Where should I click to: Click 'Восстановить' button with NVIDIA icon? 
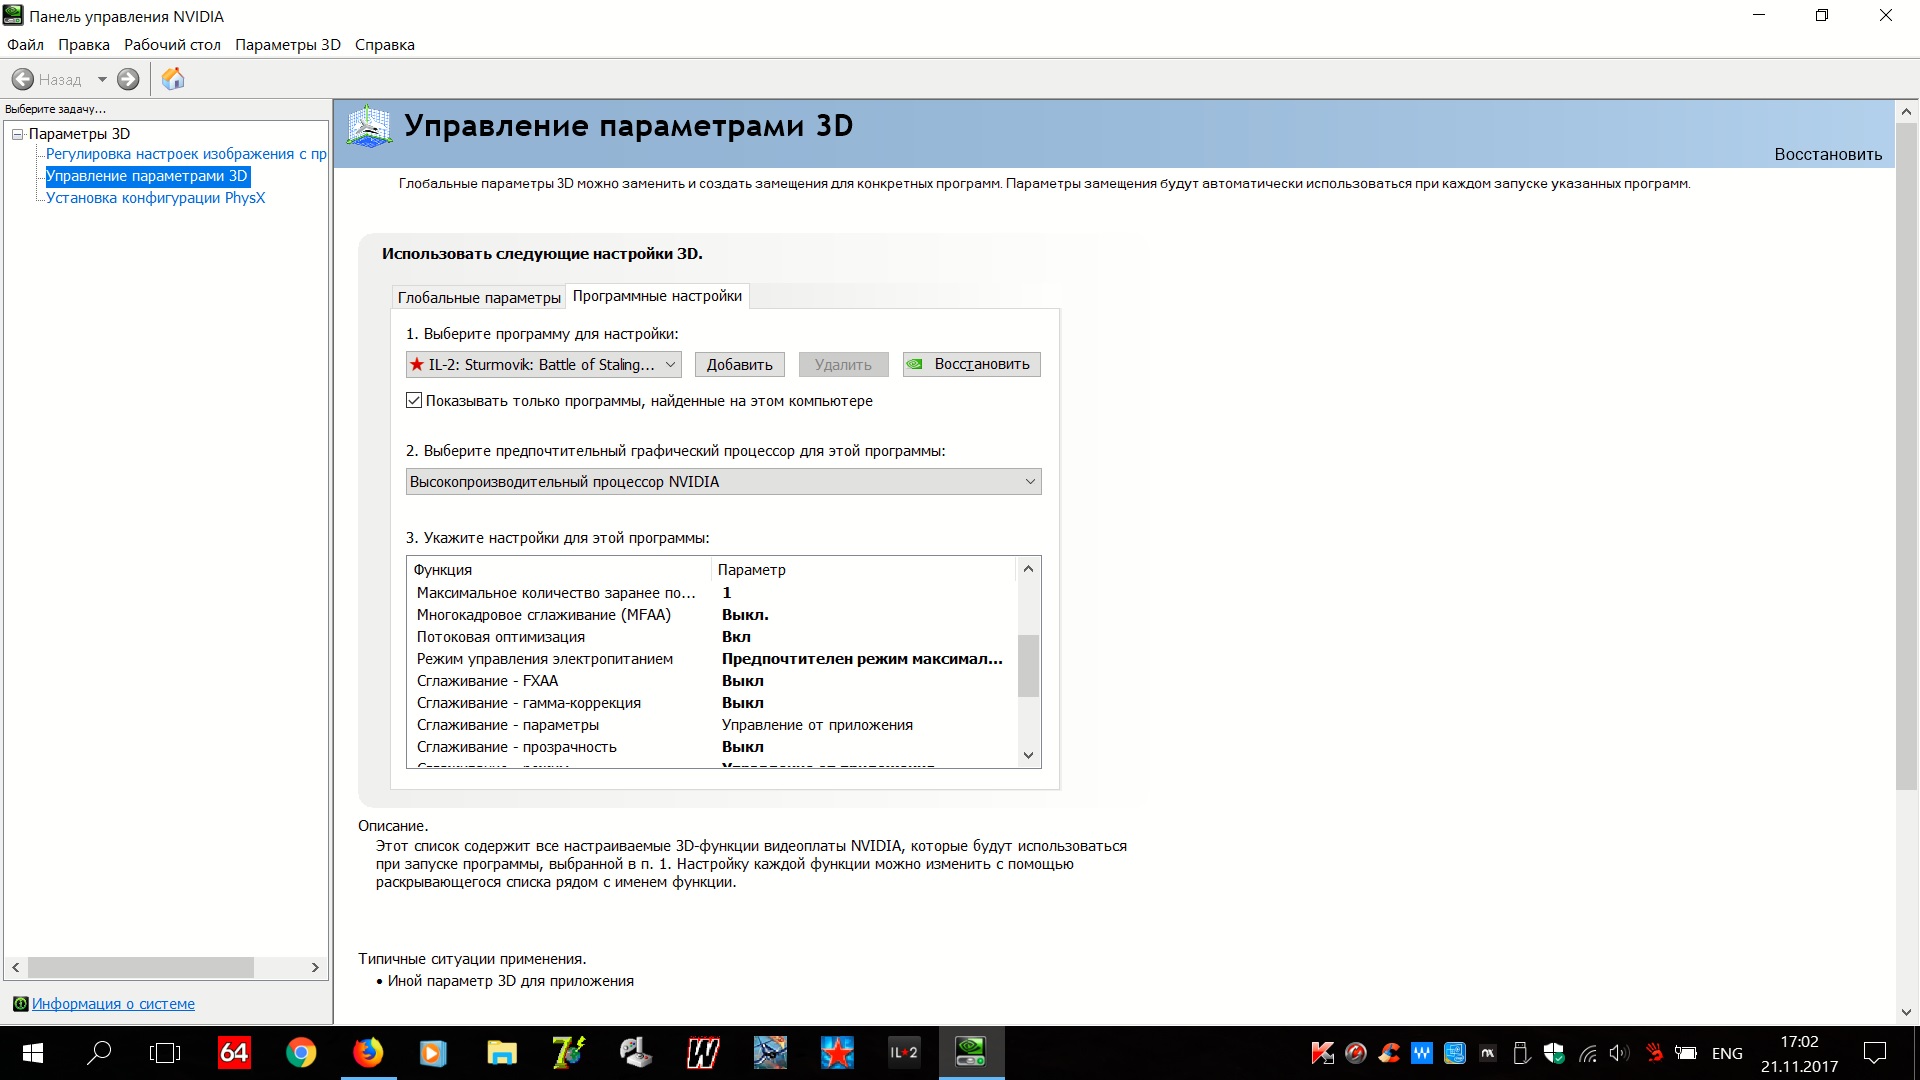point(972,365)
